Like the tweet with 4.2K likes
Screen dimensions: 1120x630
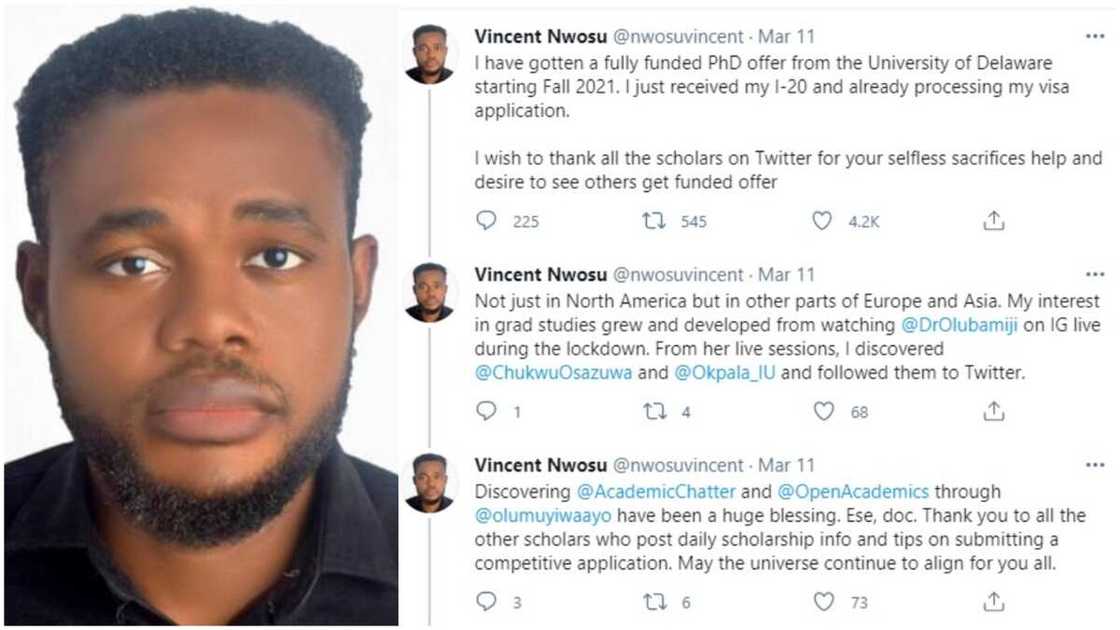tap(824, 219)
